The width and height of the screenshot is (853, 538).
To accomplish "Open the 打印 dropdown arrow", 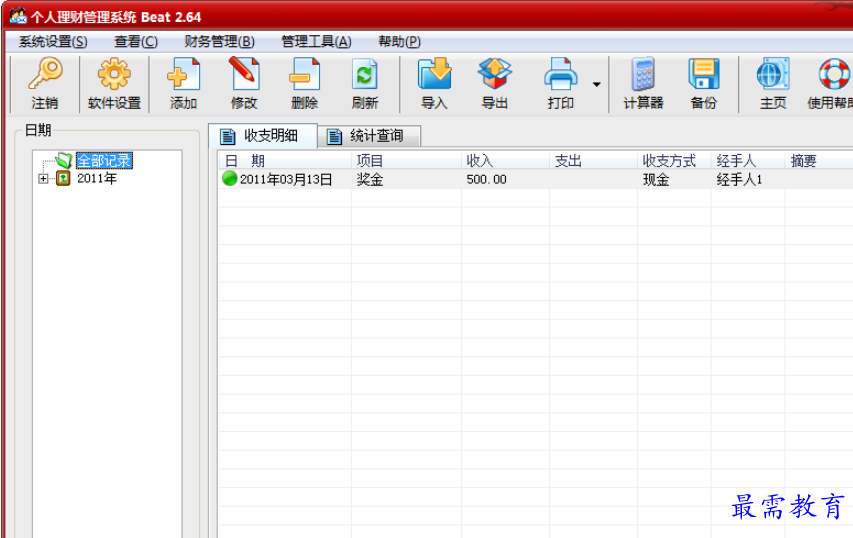I will 596,84.
